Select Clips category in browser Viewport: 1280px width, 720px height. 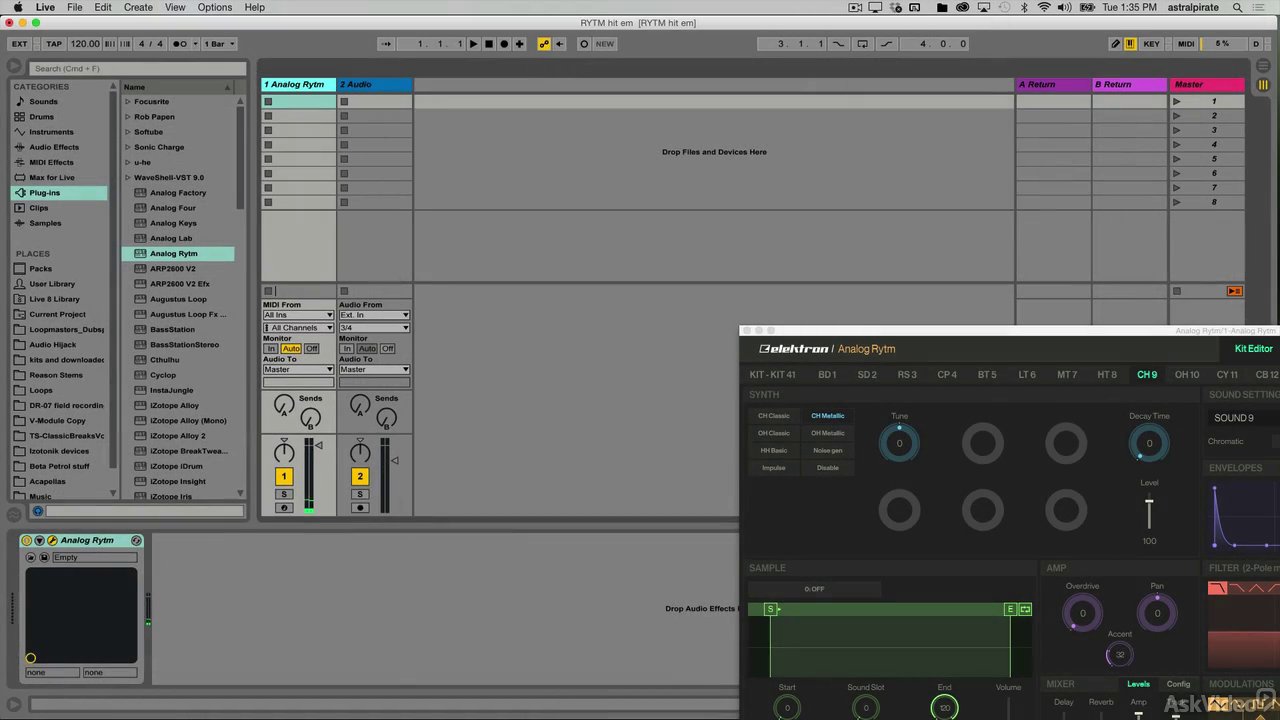(x=38, y=208)
